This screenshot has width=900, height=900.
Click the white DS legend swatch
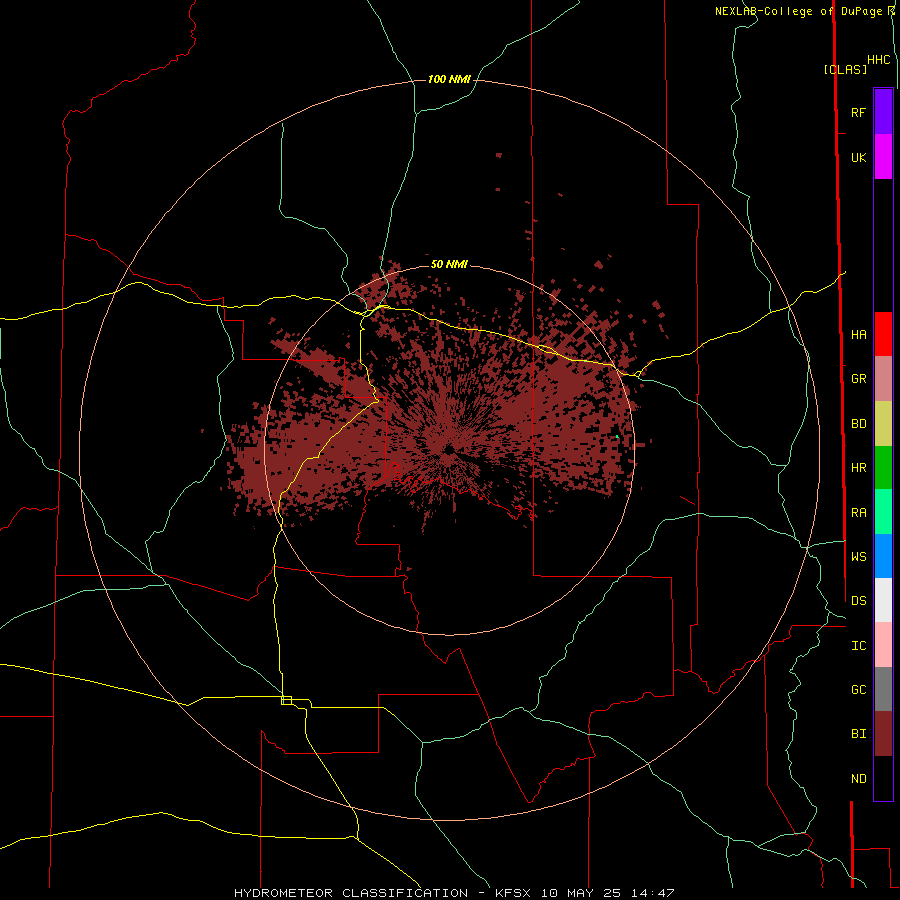[x=883, y=600]
